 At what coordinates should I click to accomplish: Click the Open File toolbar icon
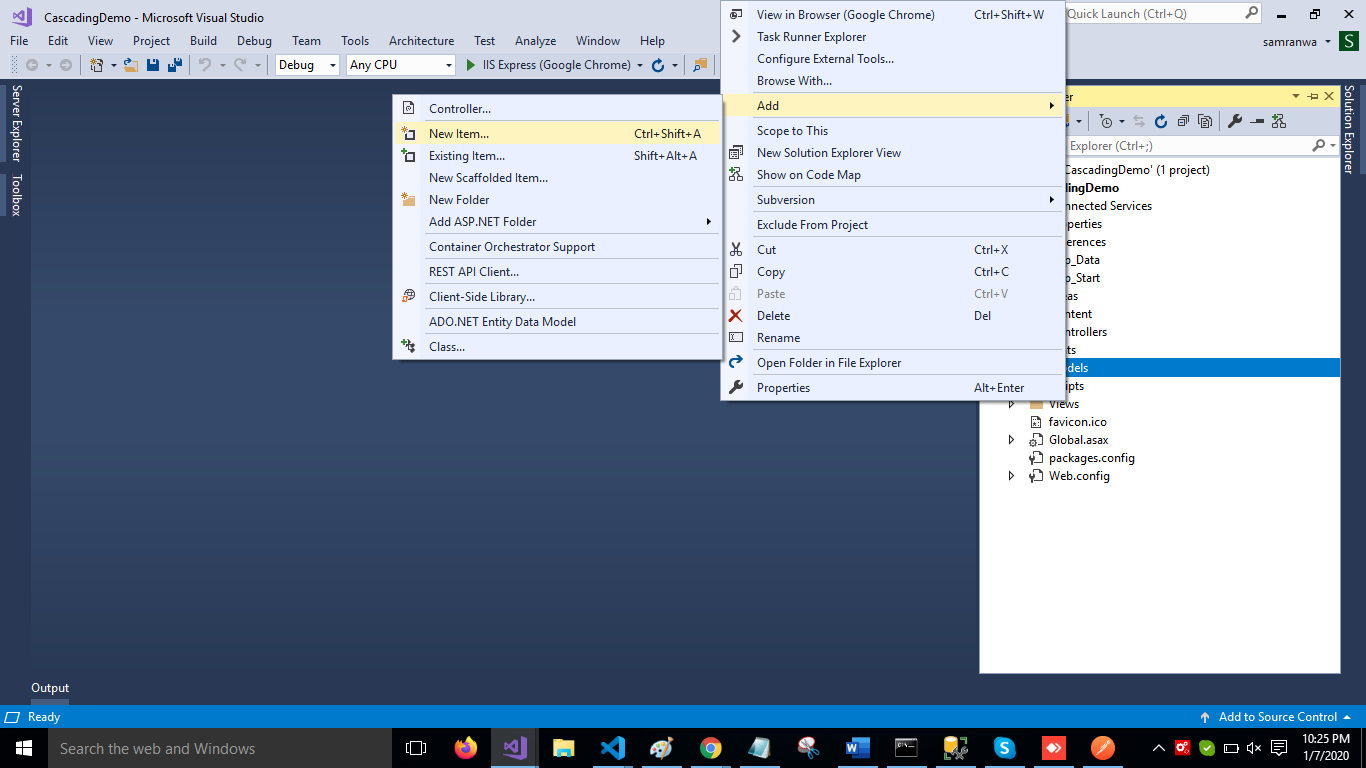tap(130, 65)
